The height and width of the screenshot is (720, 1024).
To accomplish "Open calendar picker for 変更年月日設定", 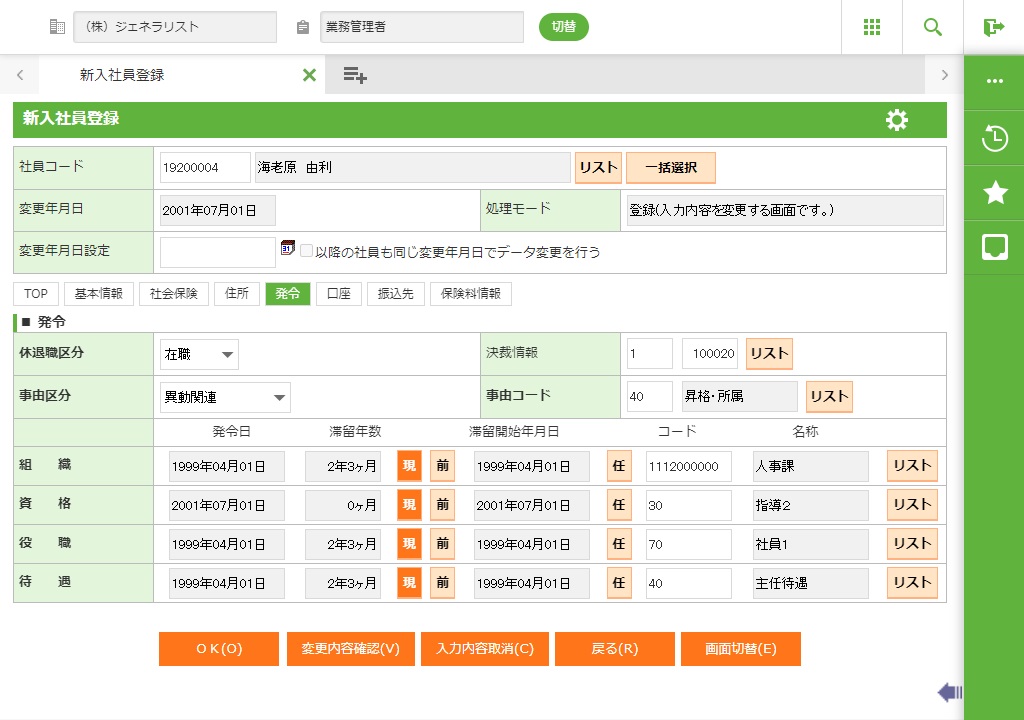I will click(x=288, y=249).
